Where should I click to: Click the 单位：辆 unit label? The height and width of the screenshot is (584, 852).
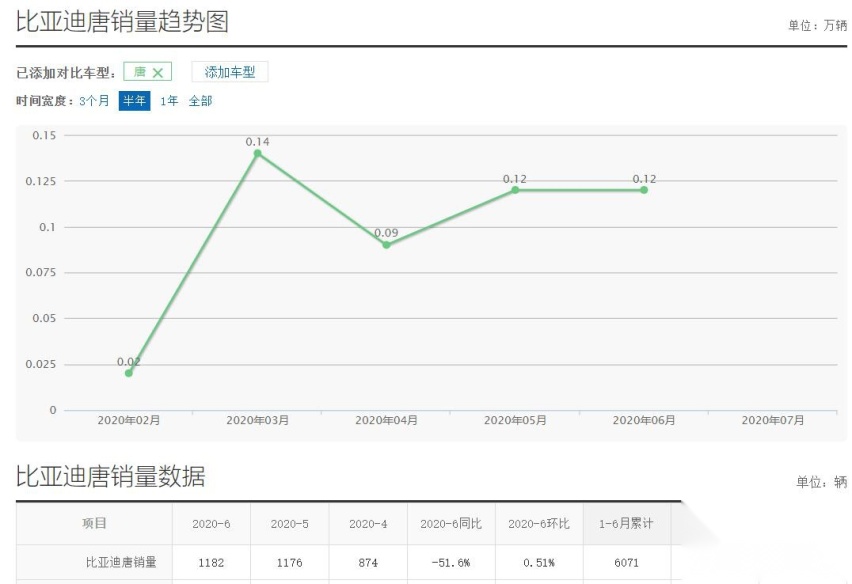point(822,481)
